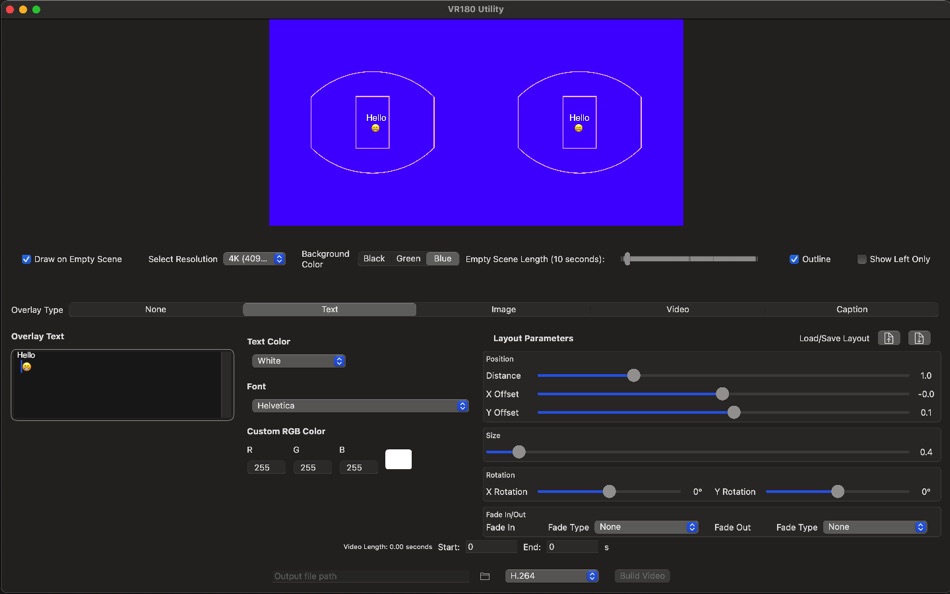Select the Caption overlay type
950x594 pixels.
(x=852, y=309)
